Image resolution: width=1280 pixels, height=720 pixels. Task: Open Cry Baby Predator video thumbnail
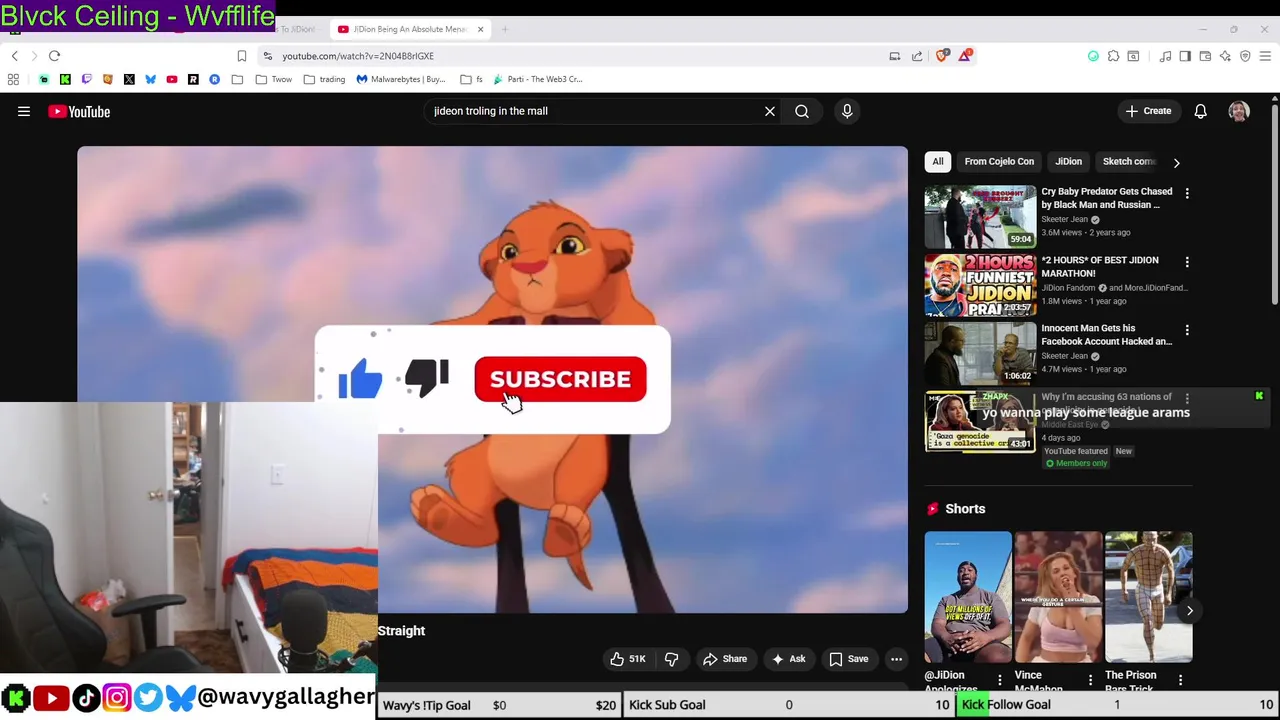pyautogui.click(x=980, y=216)
